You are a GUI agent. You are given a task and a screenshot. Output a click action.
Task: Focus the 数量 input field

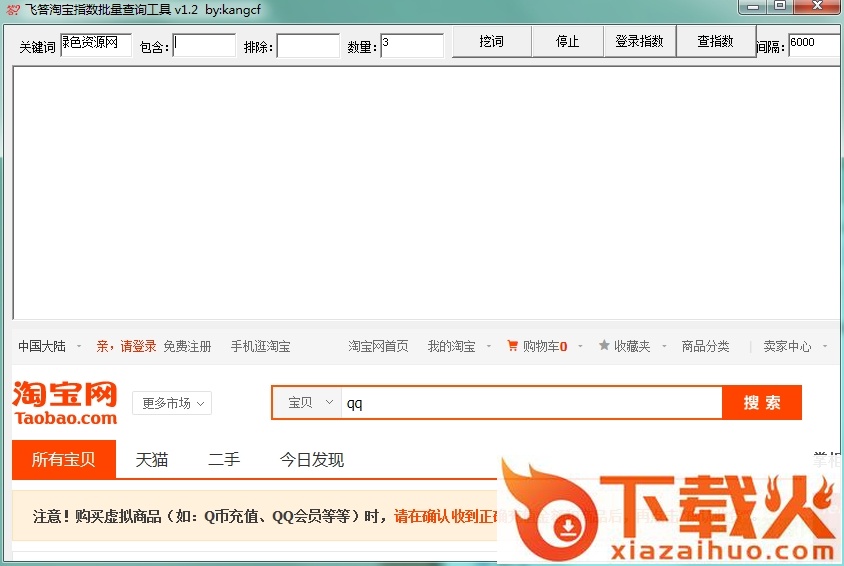pos(412,46)
